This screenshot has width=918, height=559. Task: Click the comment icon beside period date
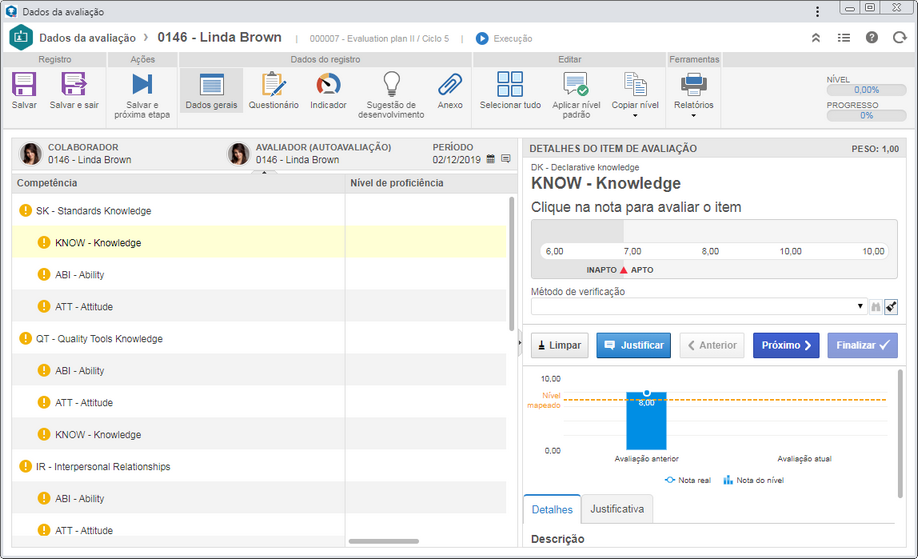click(506, 159)
